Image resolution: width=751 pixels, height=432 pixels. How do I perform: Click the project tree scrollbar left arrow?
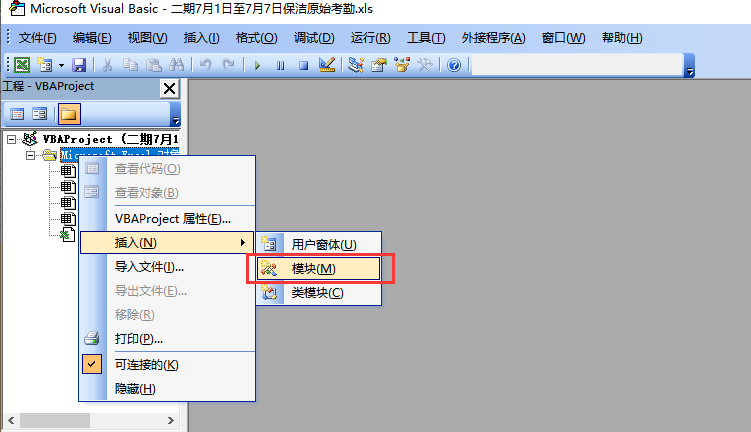click(x=11, y=421)
